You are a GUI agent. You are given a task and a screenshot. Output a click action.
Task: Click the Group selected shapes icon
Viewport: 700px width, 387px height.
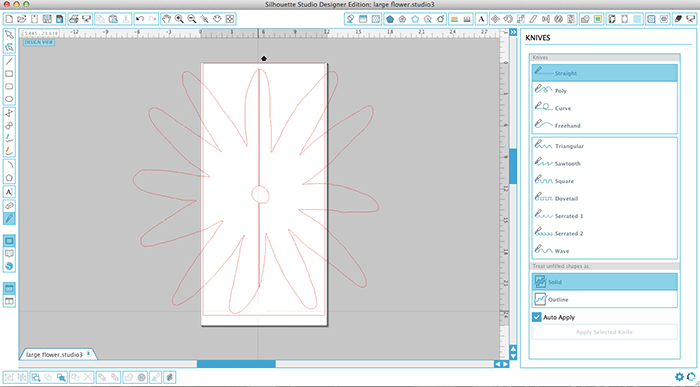(9, 377)
